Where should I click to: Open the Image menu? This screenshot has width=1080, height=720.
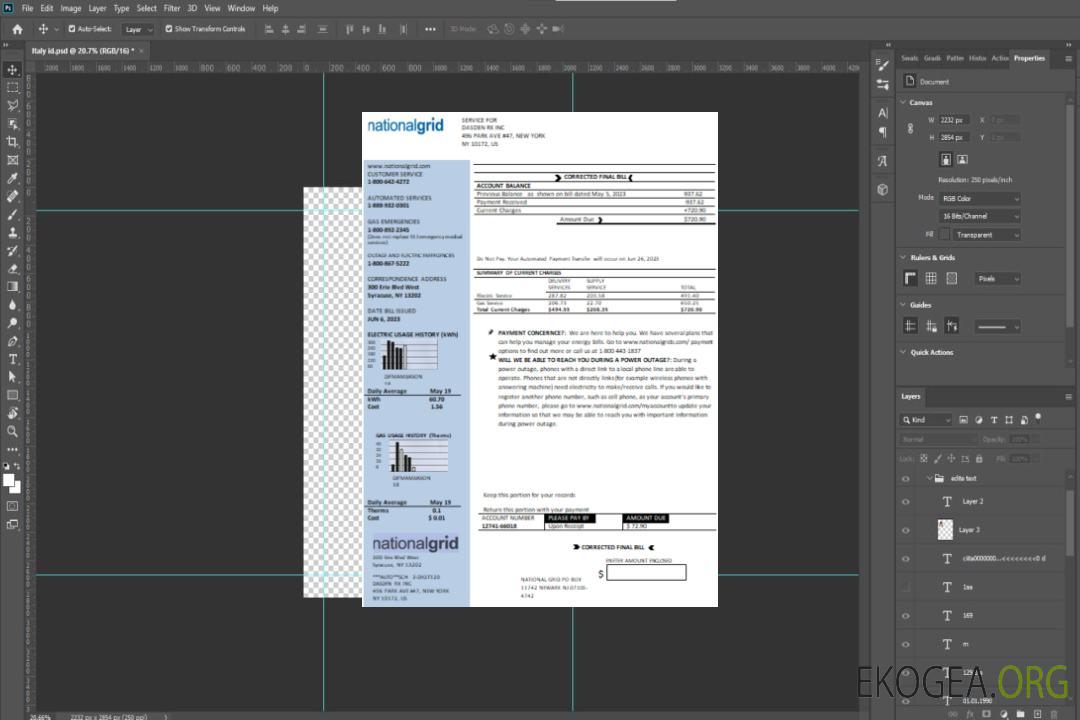[x=70, y=8]
